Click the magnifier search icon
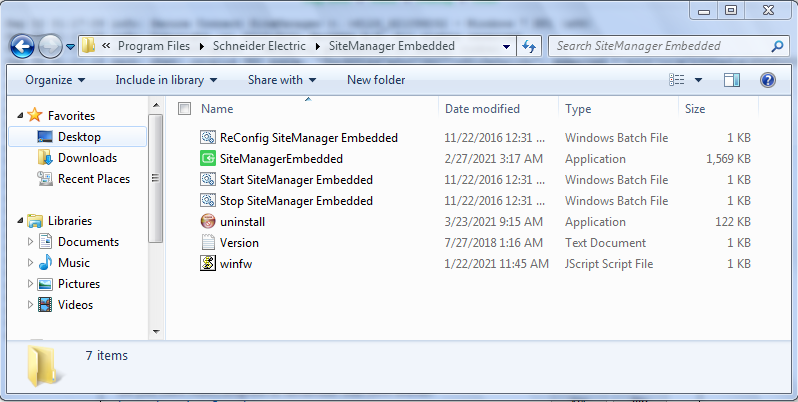Image resolution: width=798 pixels, height=402 pixels. 777,46
